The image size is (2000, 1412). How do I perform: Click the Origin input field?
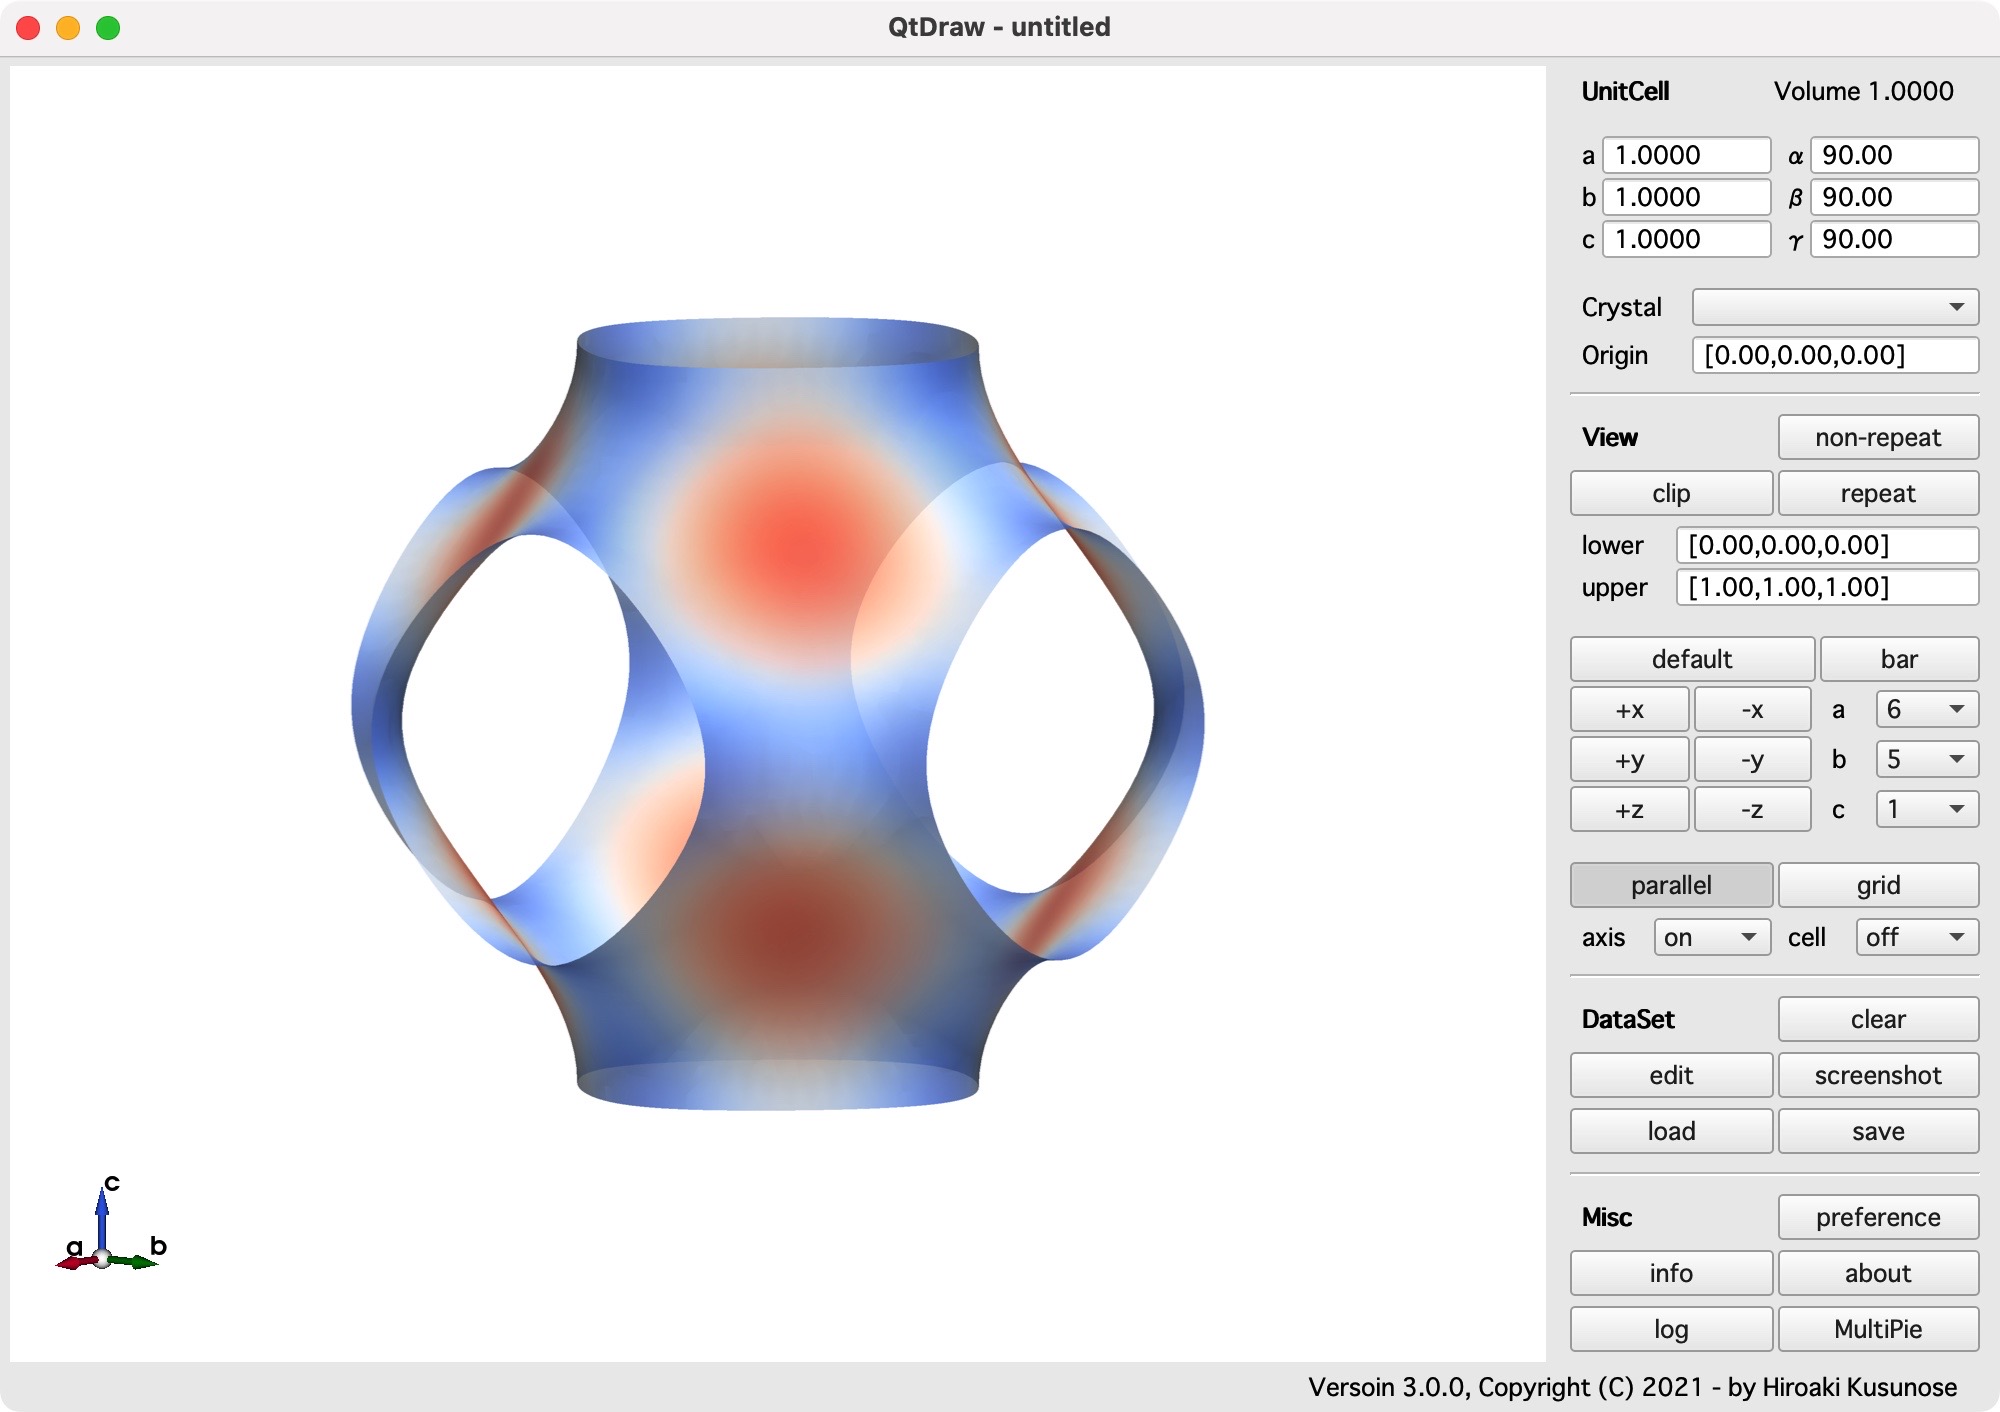coord(1834,355)
